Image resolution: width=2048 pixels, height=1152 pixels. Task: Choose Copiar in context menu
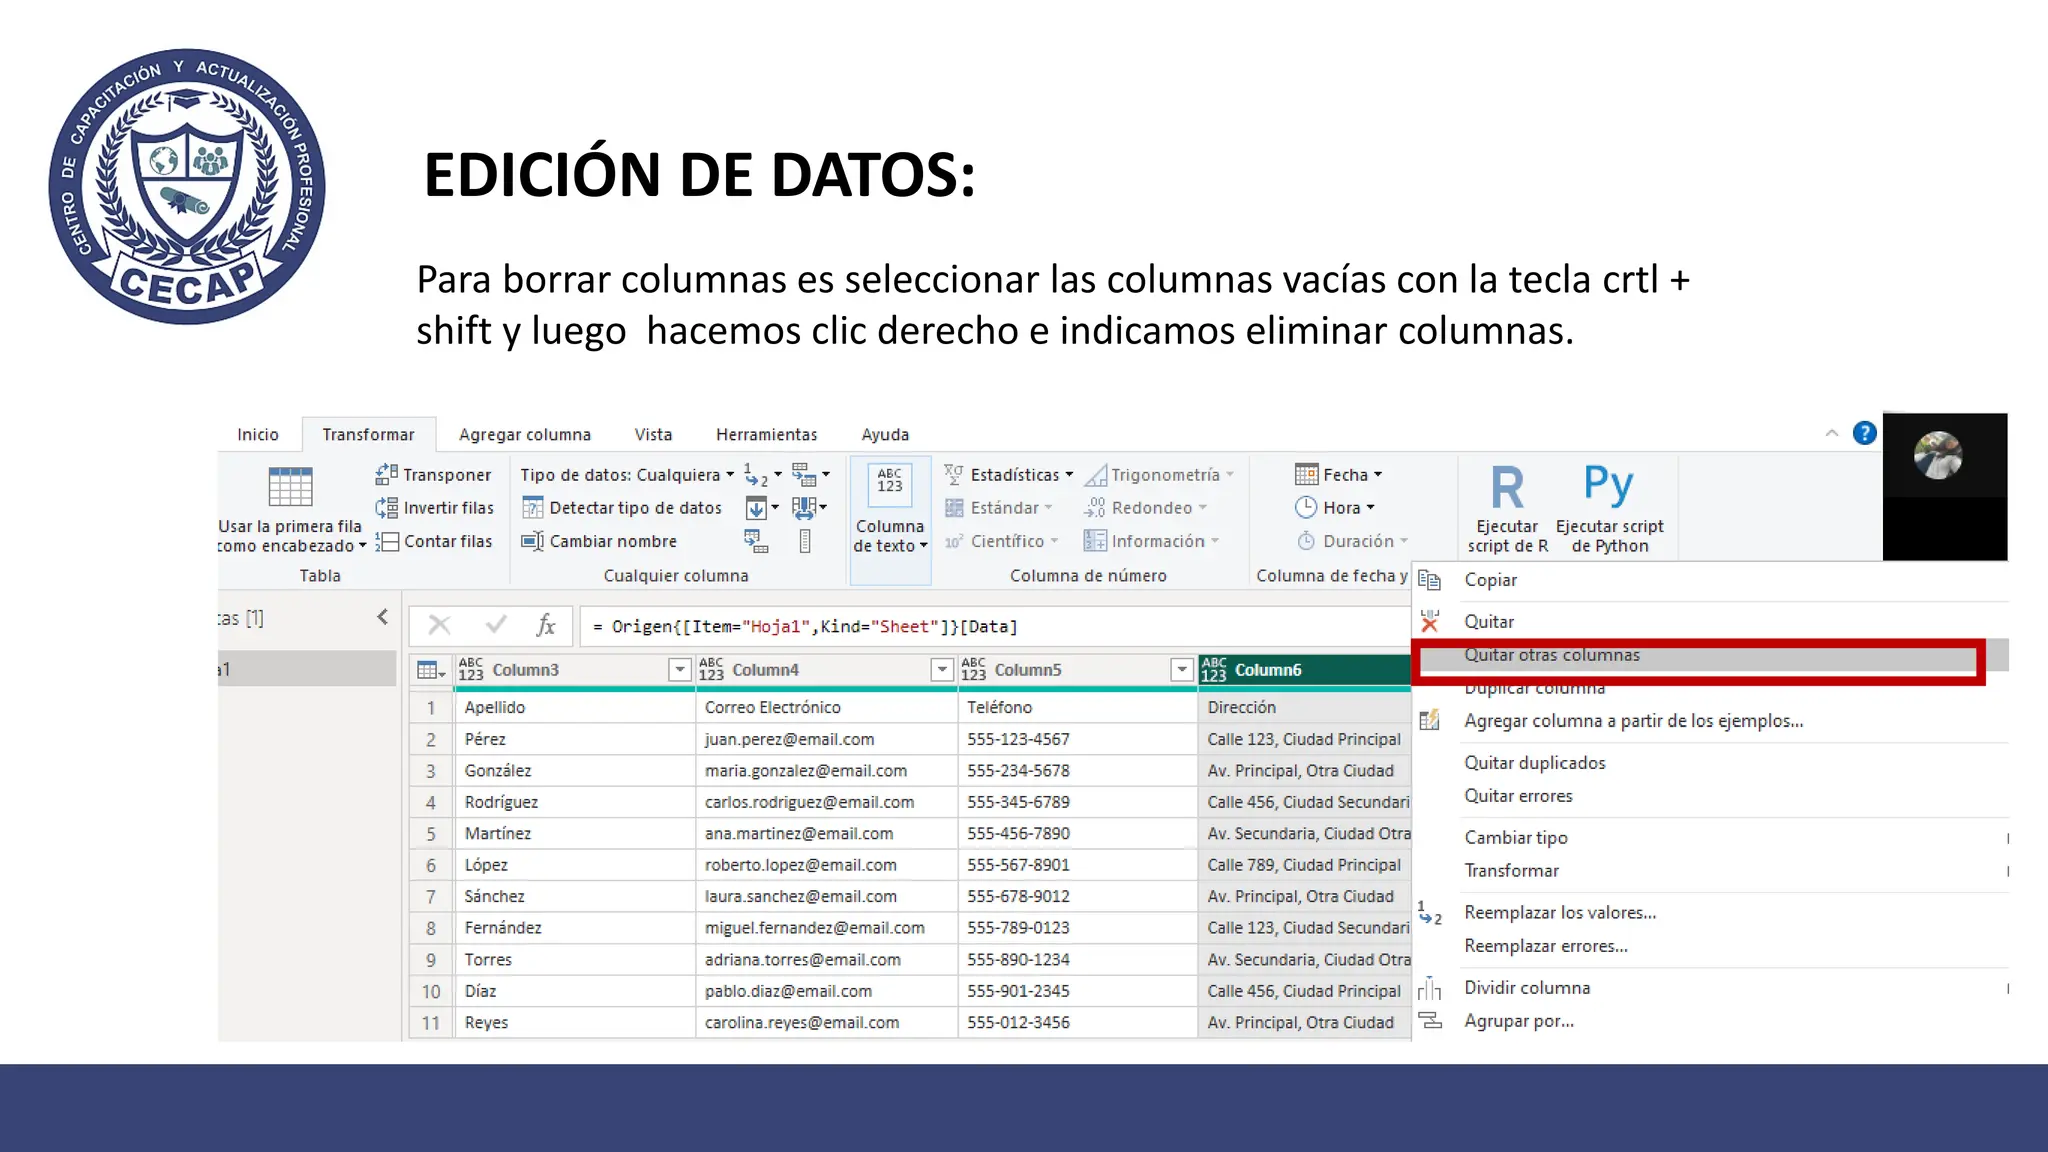point(1711,580)
